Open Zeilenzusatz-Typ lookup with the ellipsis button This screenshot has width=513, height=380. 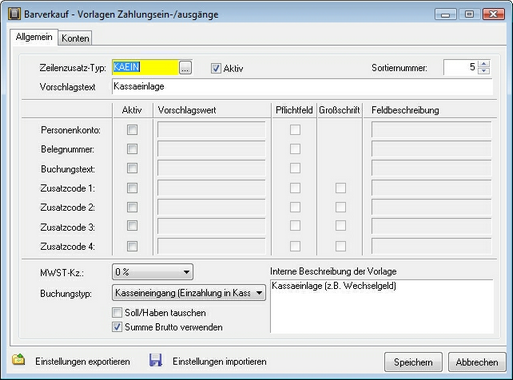coord(185,68)
